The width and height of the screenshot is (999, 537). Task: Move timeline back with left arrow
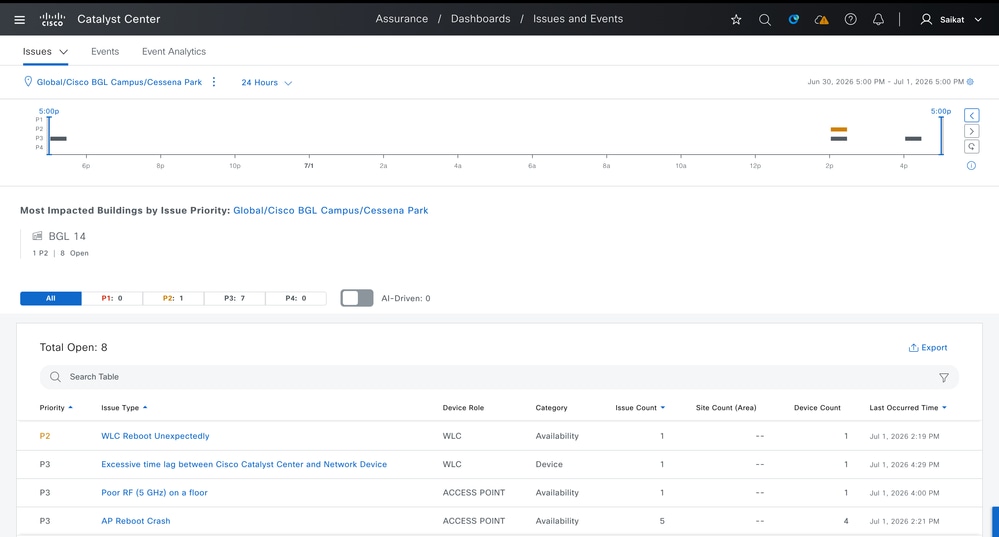tap(972, 115)
